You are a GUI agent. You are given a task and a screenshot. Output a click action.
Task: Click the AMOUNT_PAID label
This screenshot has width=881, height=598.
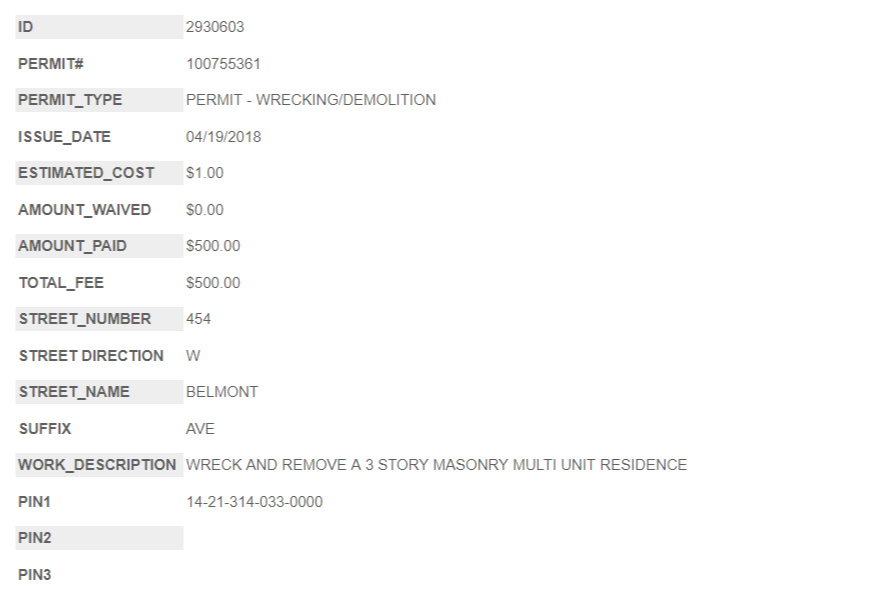[x=72, y=246]
